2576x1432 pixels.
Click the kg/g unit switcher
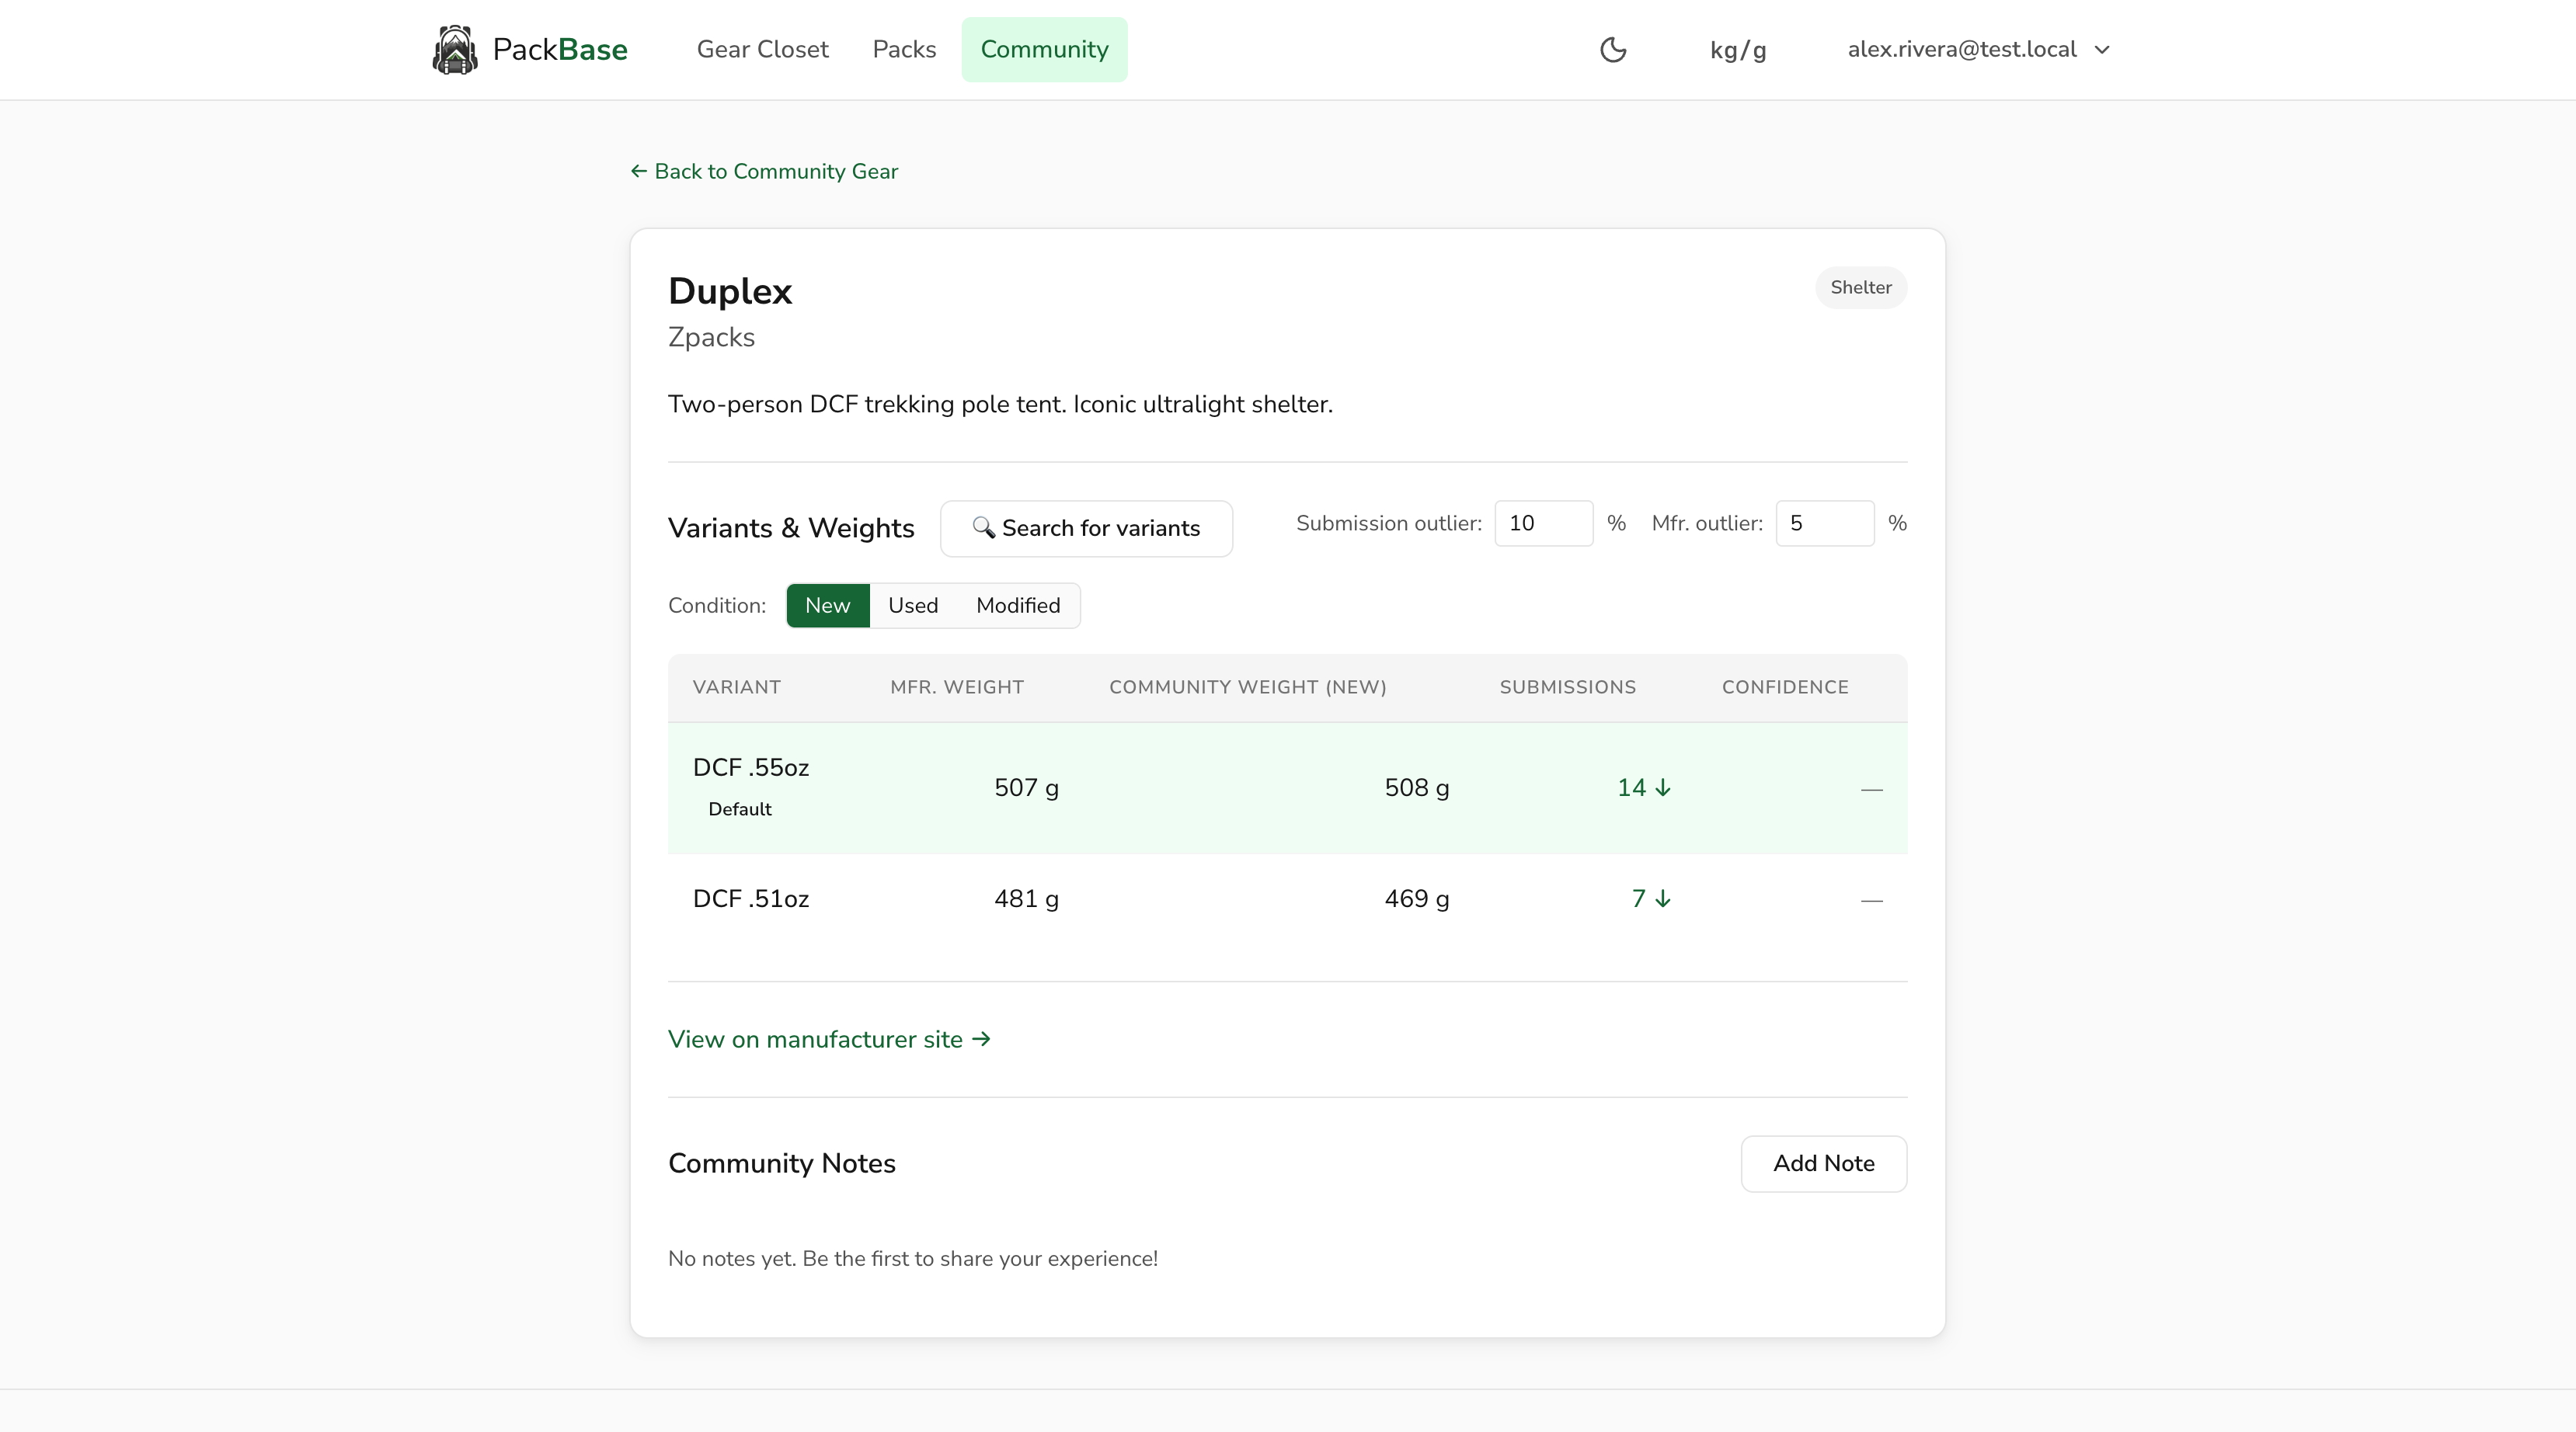(x=1738, y=49)
